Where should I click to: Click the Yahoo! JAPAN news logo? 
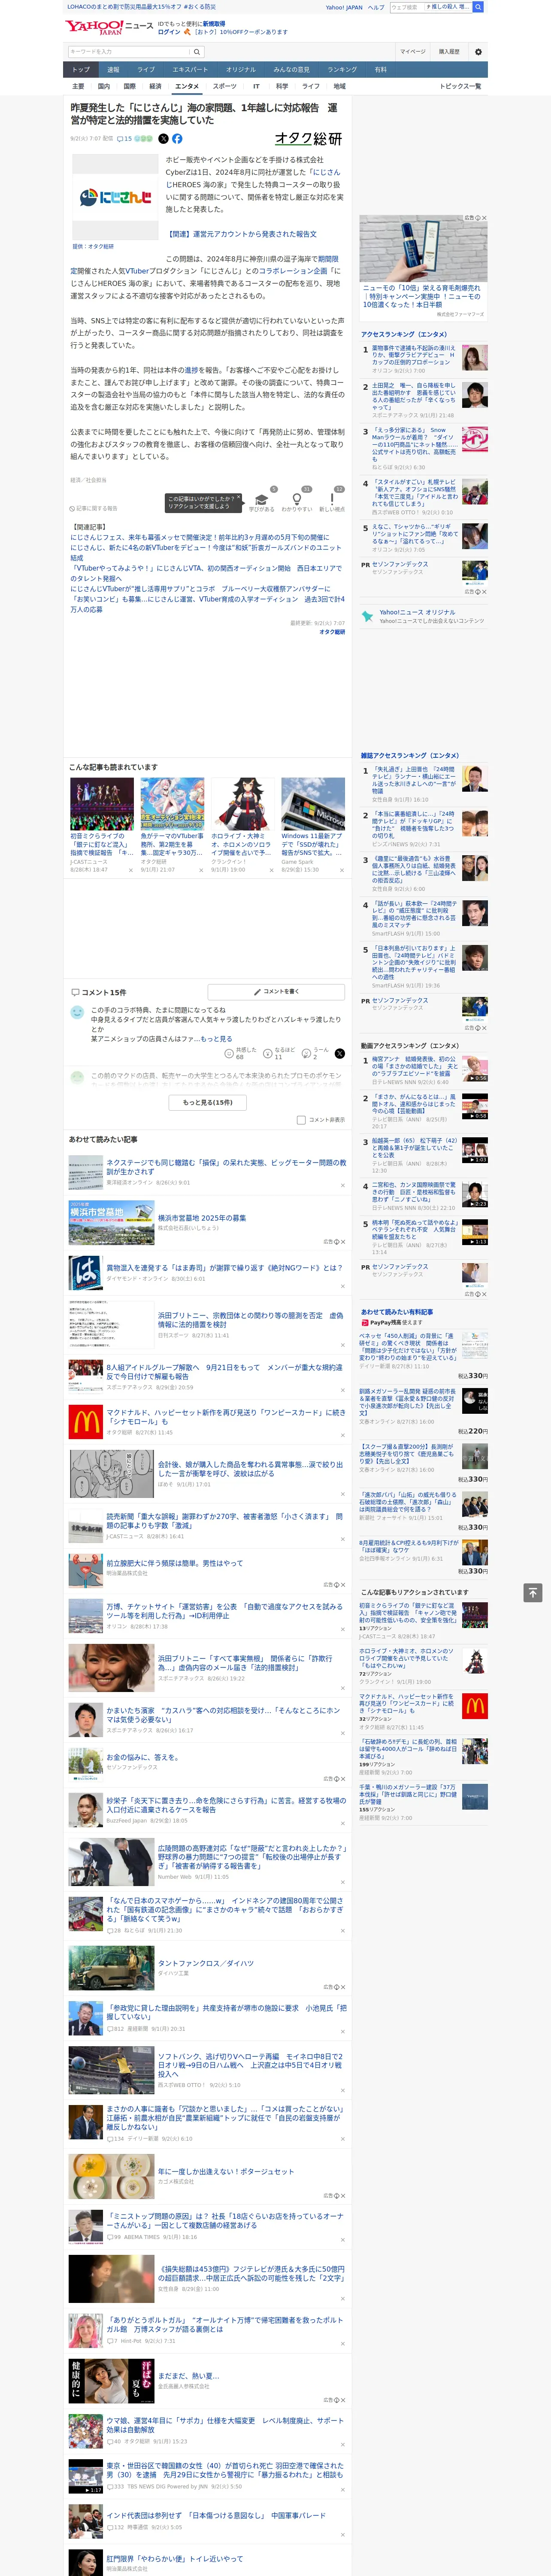[110, 27]
